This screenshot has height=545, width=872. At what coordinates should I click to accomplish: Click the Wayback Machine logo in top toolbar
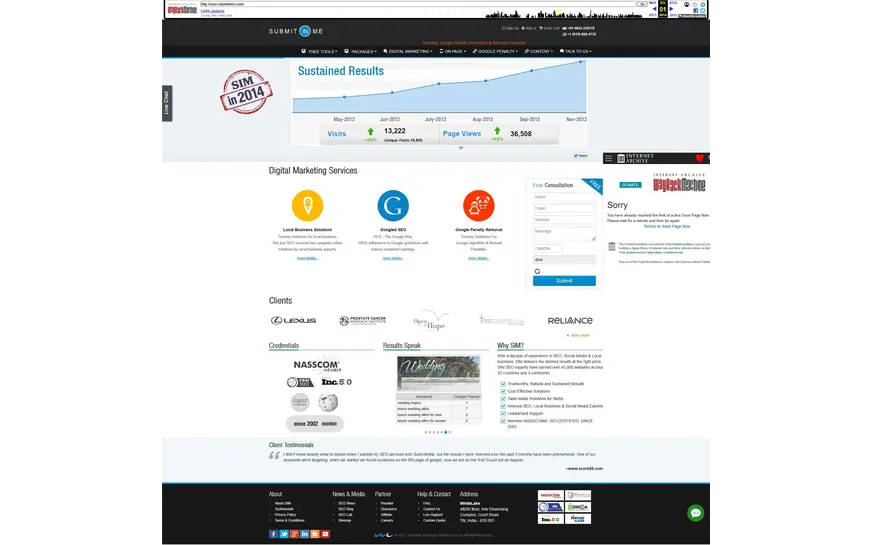(x=182, y=9)
